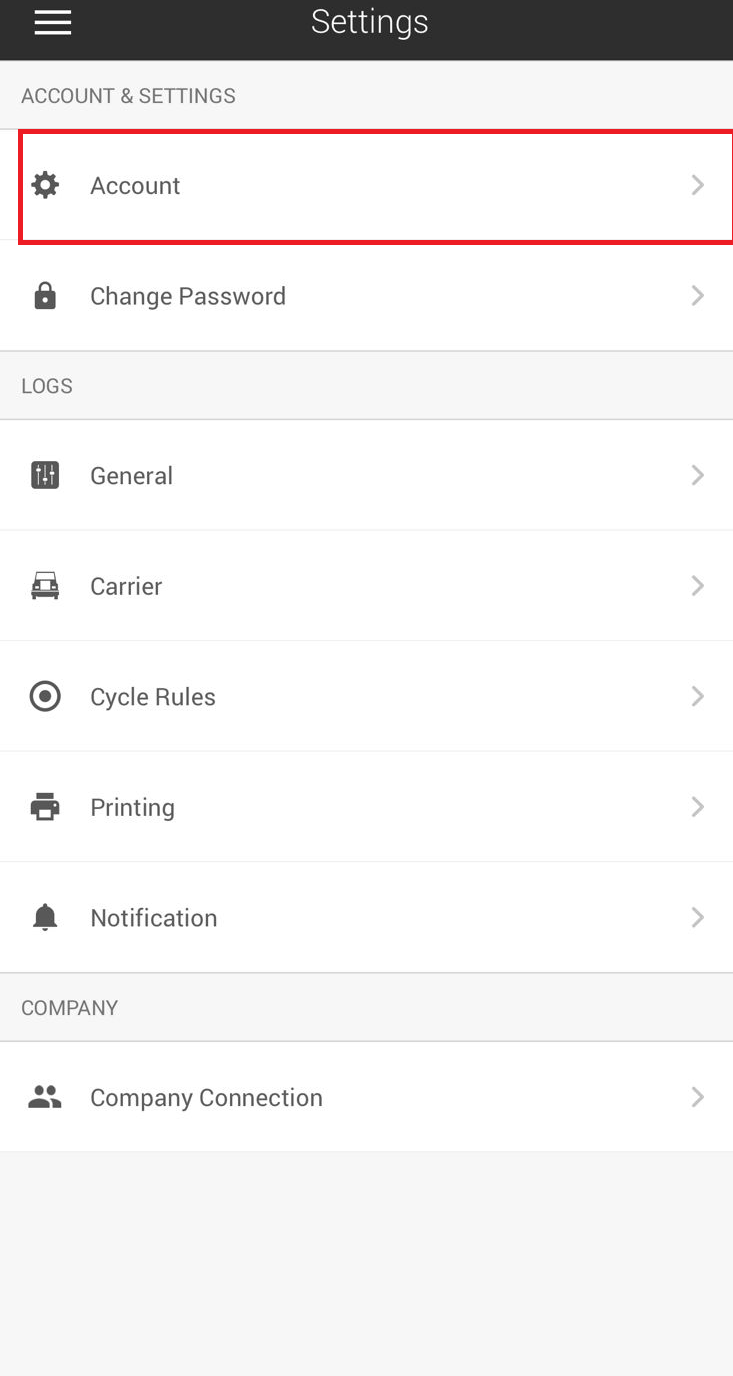Tap the Company Connection people icon

(45, 1097)
